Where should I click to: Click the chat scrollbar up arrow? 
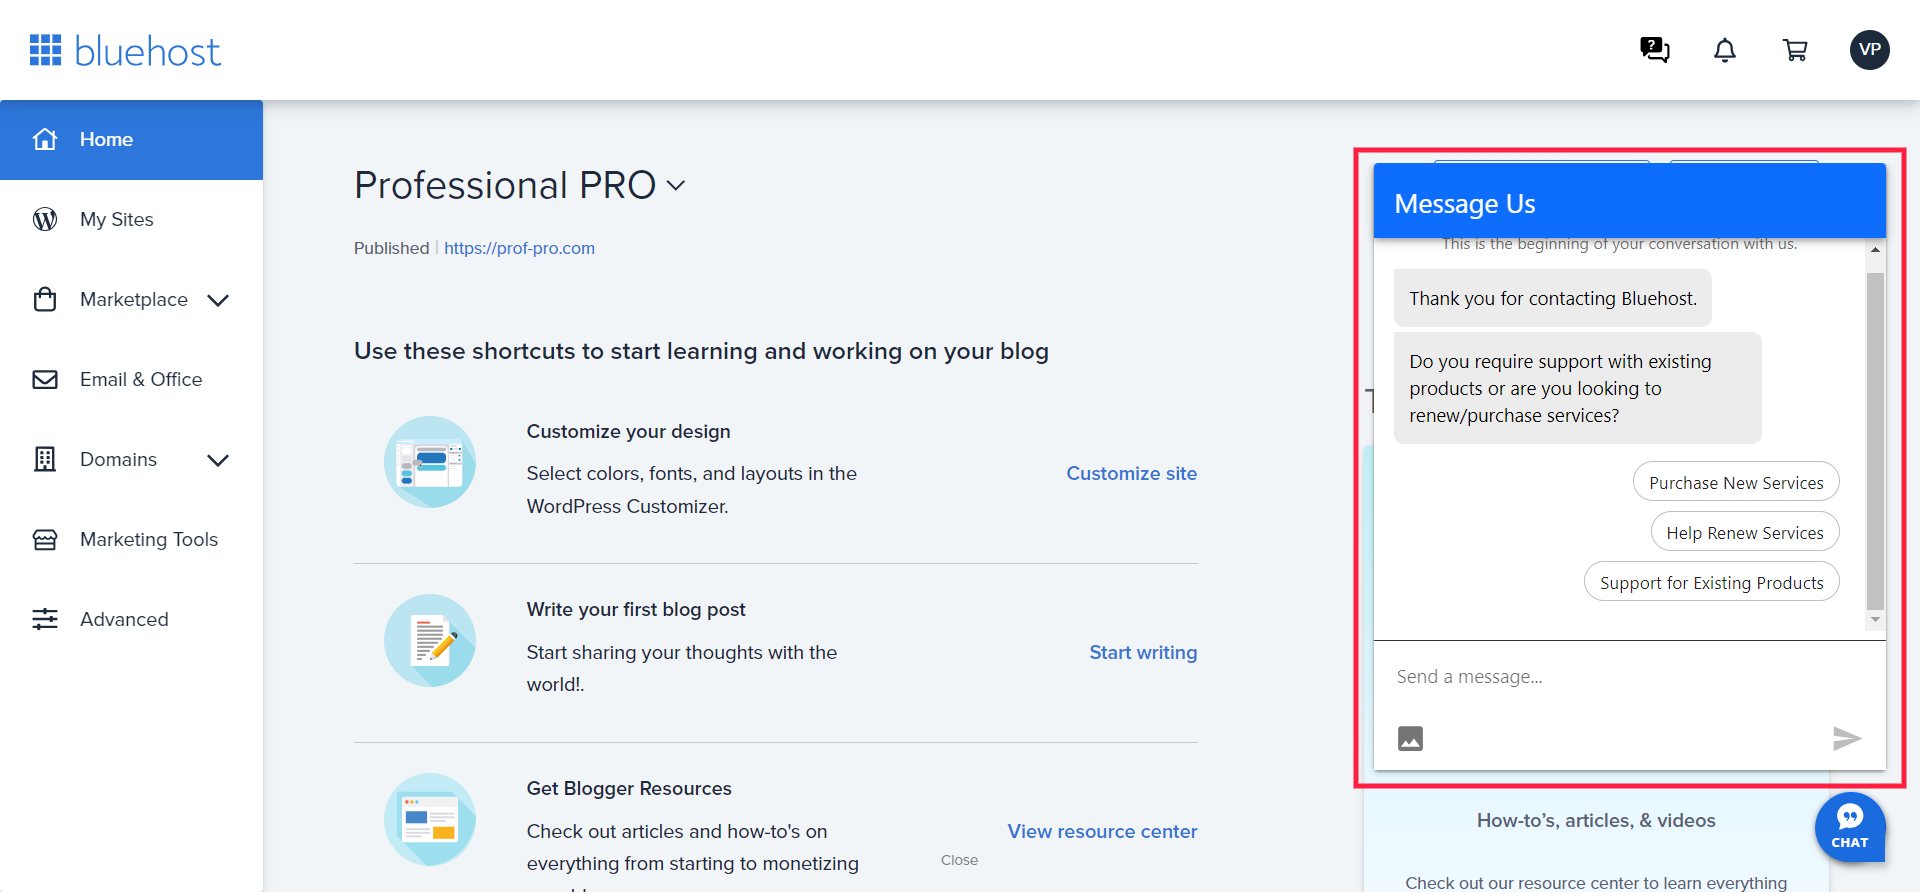[1875, 249]
